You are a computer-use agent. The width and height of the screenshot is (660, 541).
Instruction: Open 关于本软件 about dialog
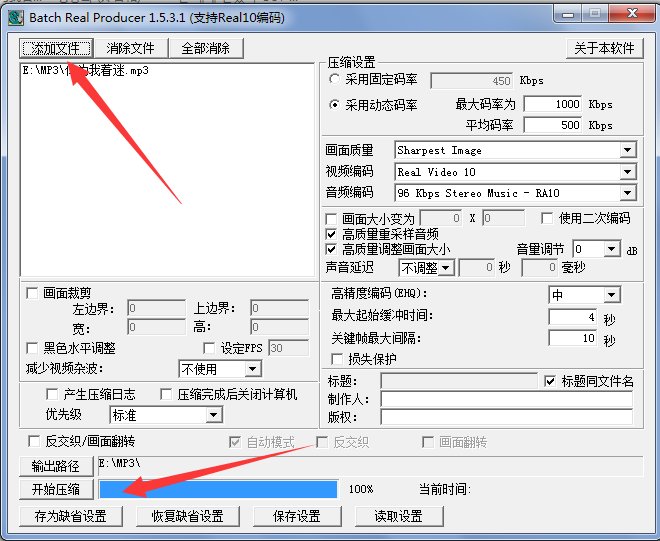tap(604, 48)
